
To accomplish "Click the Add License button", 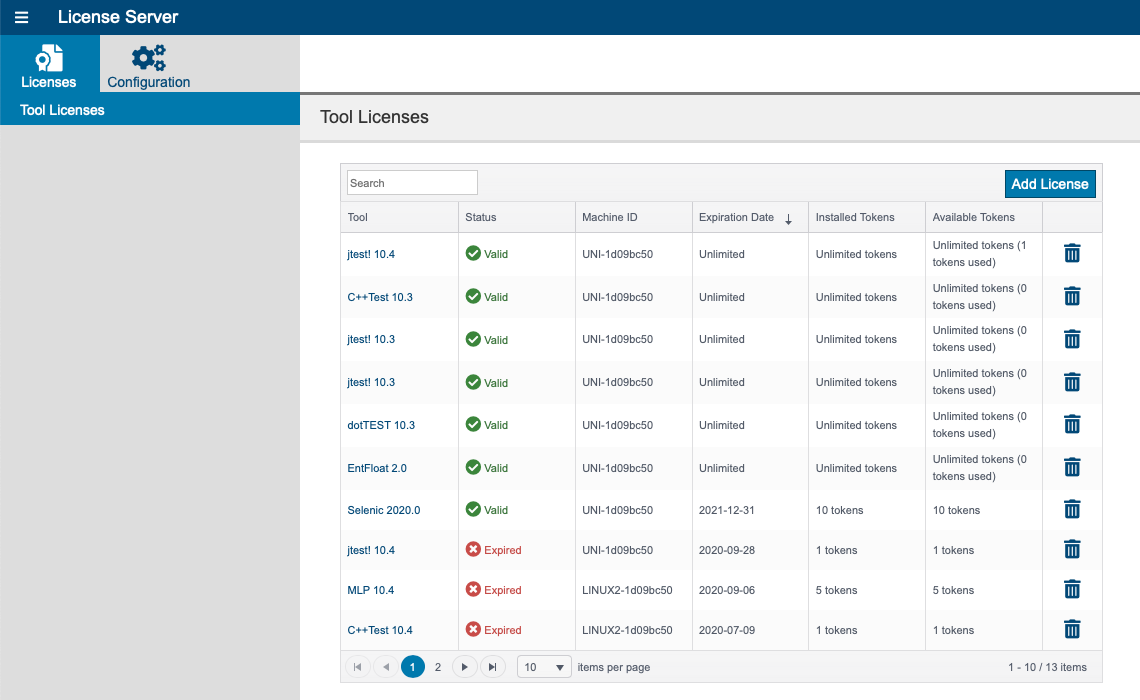I will point(1049,184).
